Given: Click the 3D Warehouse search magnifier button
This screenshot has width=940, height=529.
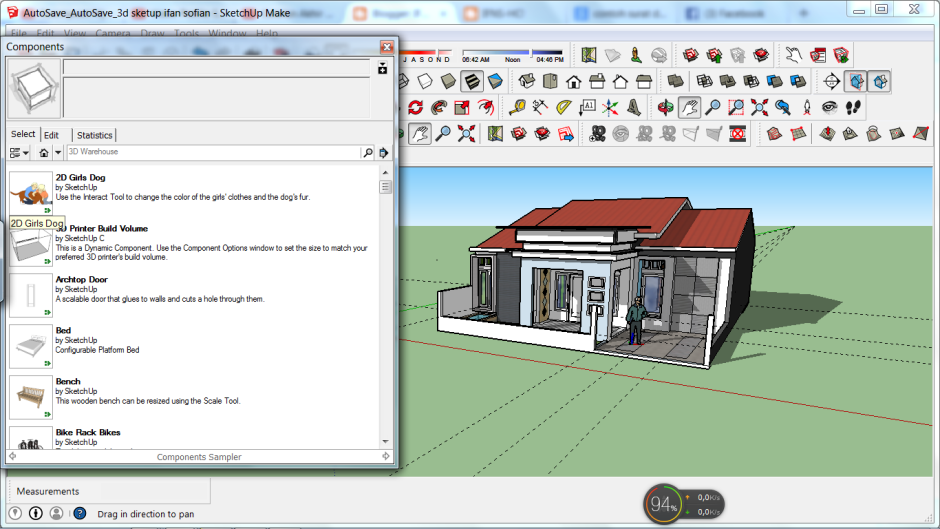Looking at the screenshot, I should tap(367, 152).
